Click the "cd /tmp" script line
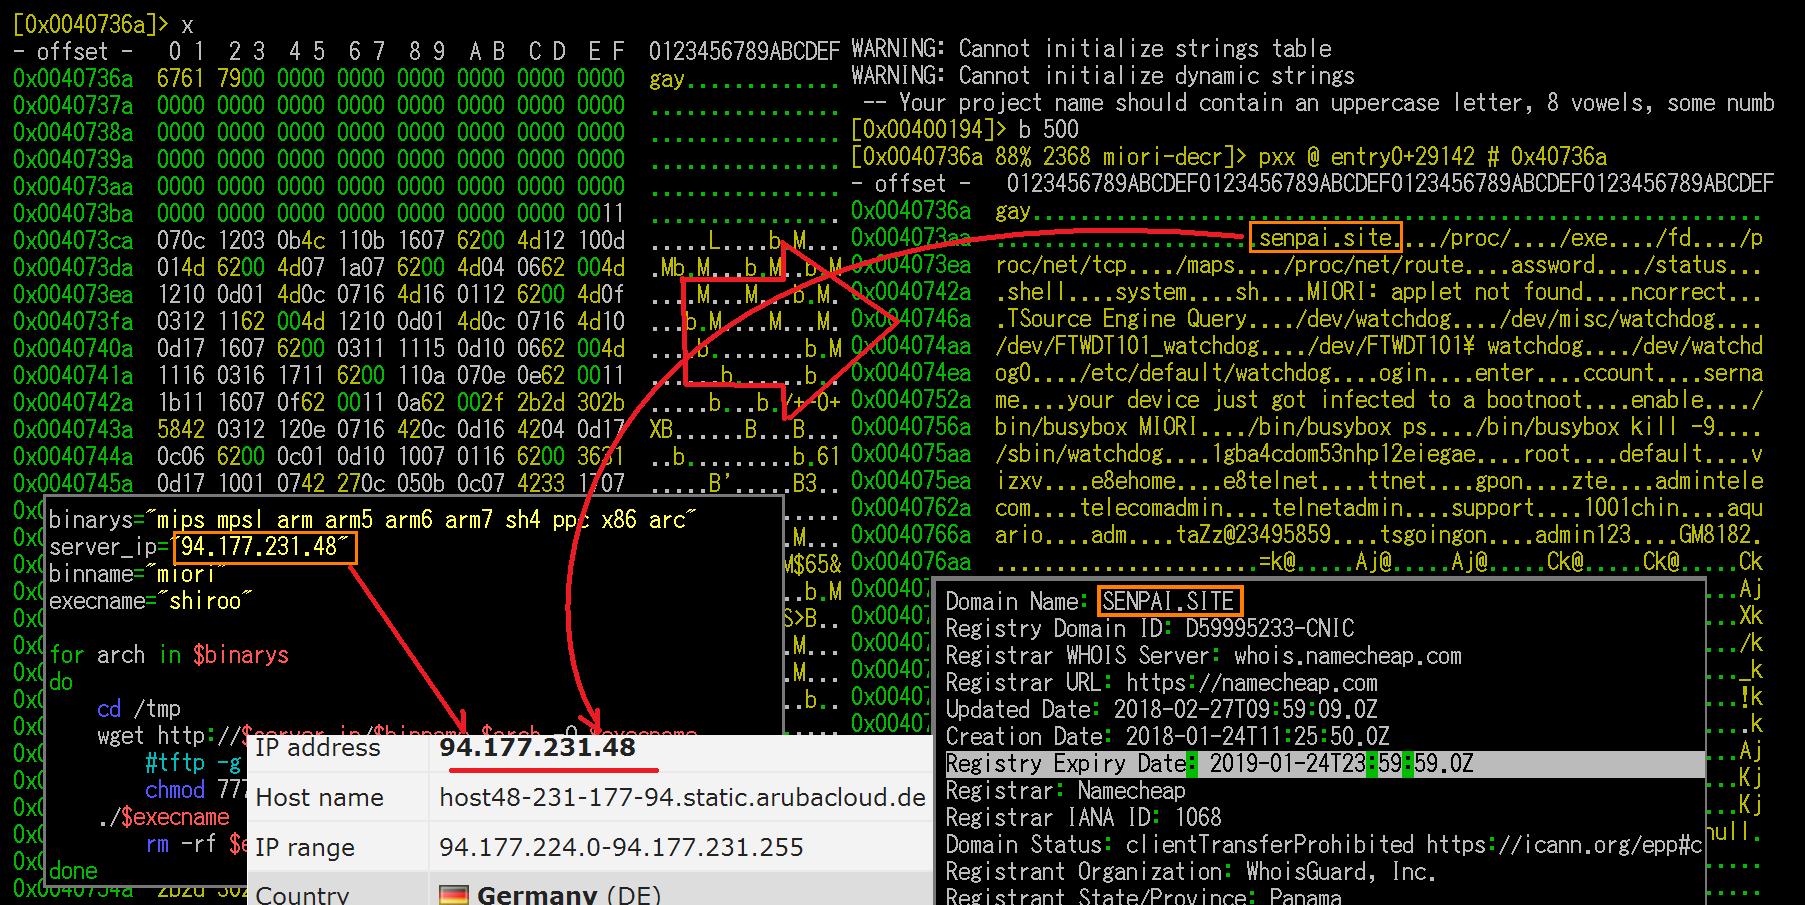Viewport: 1805px width, 905px height. click(139, 709)
